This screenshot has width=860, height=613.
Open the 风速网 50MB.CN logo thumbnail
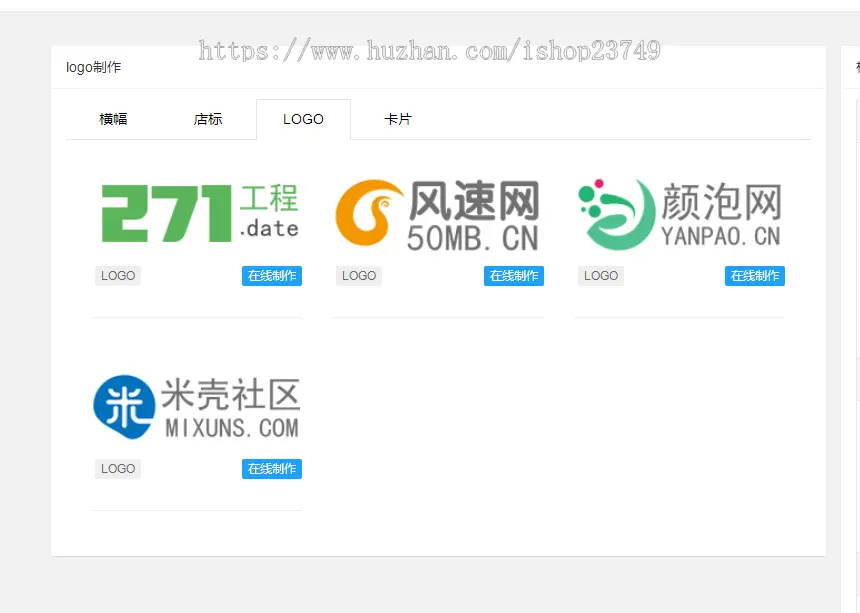pos(438,214)
